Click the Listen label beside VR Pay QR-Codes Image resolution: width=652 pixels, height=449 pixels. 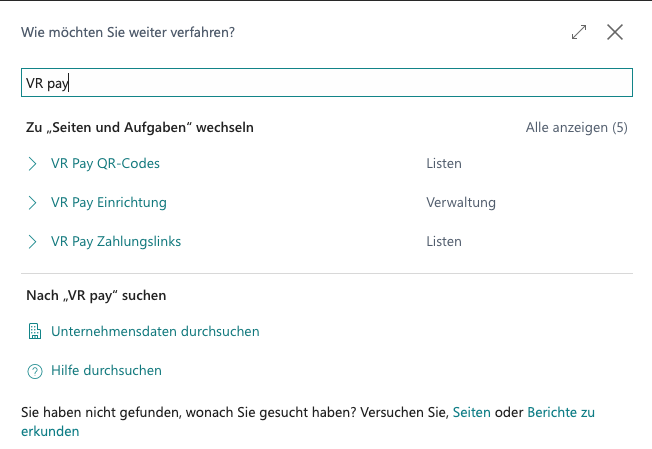[x=444, y=163]
